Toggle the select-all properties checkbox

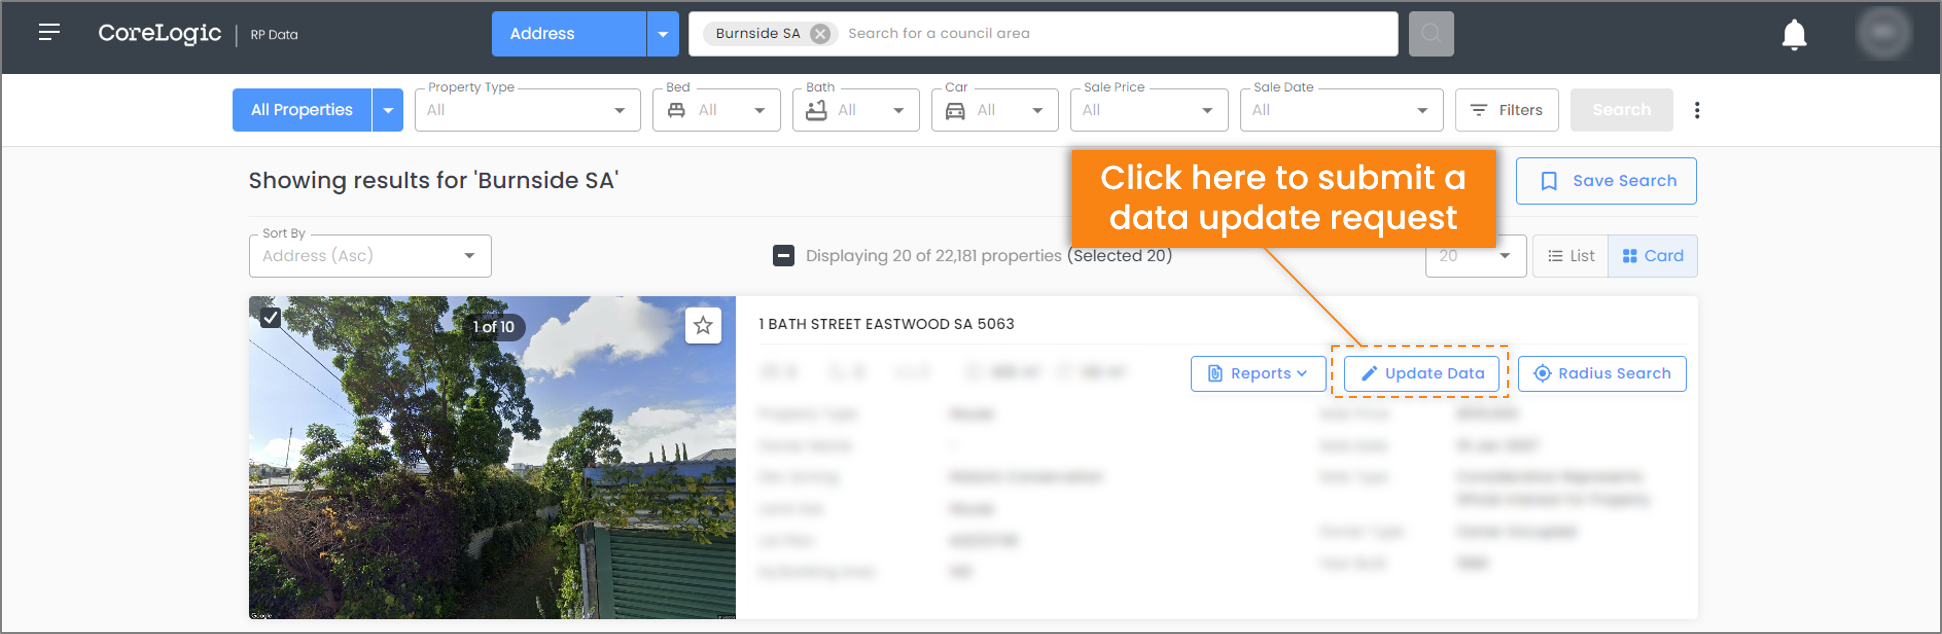pos(783,256)
